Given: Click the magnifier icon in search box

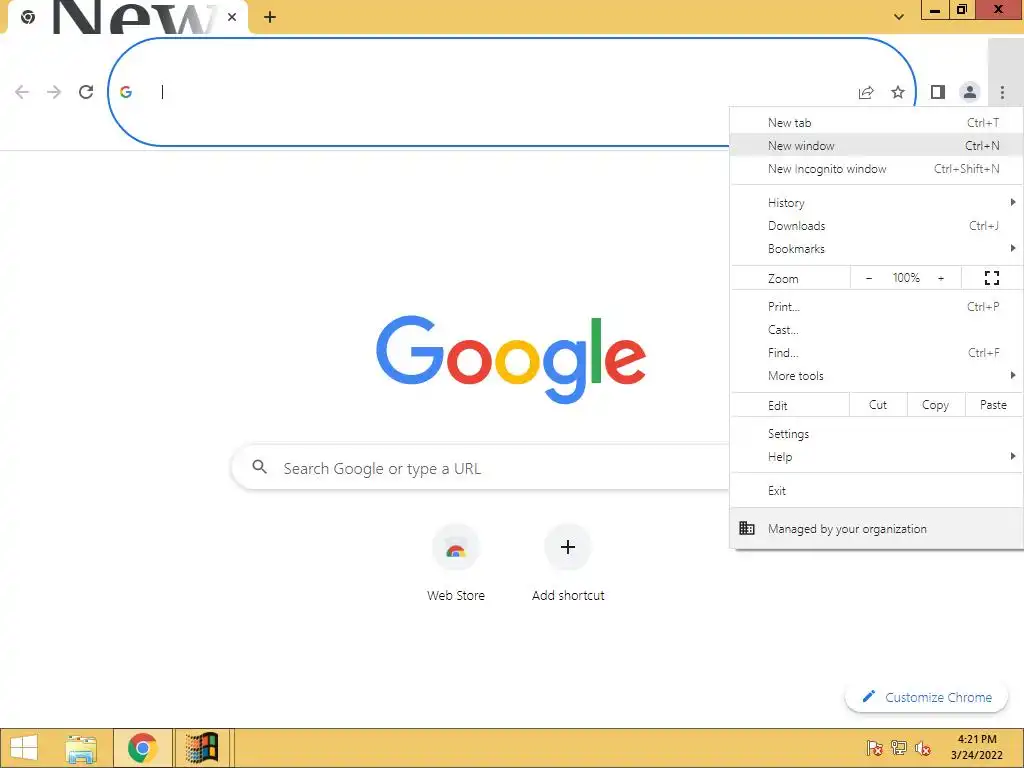Looking at the screenshot, I should [259, 467].
